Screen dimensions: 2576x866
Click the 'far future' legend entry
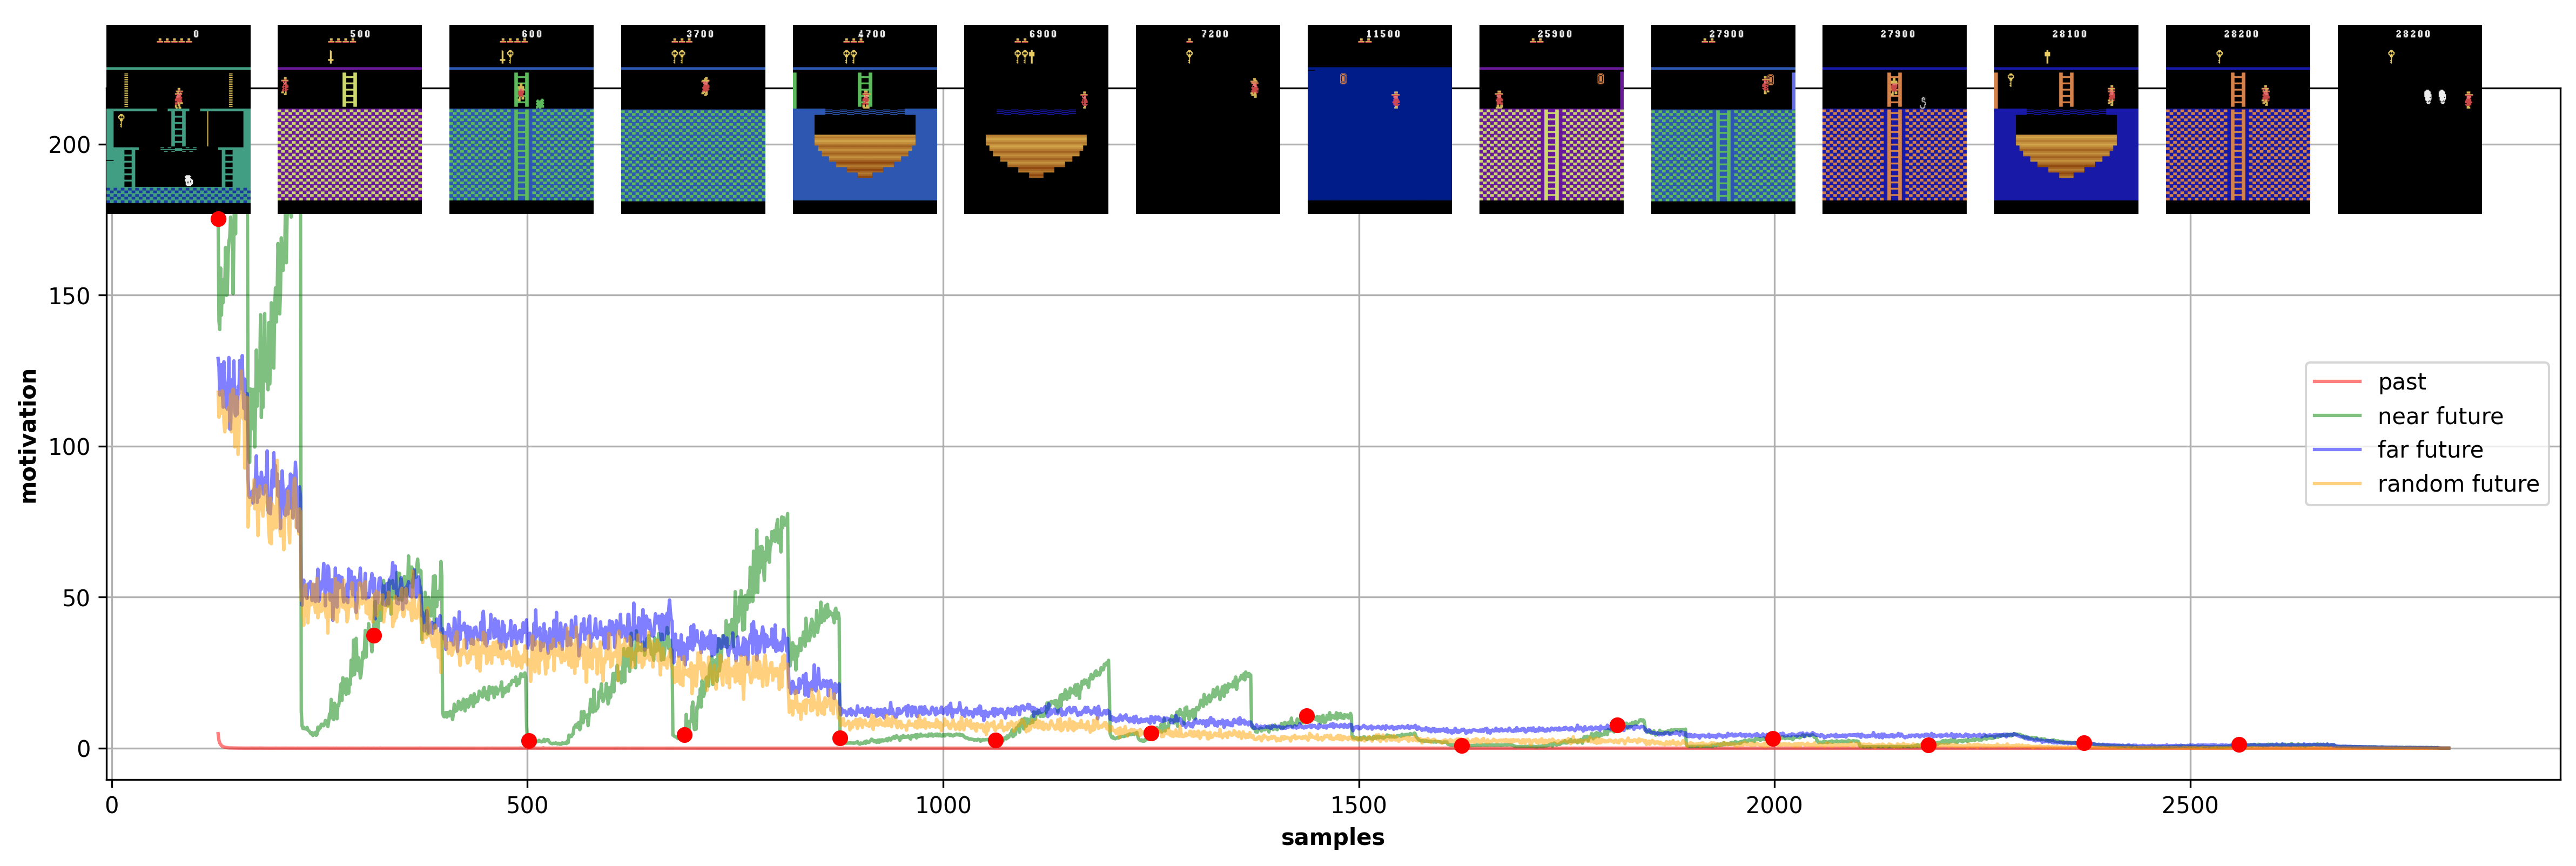click(2429, 450)
